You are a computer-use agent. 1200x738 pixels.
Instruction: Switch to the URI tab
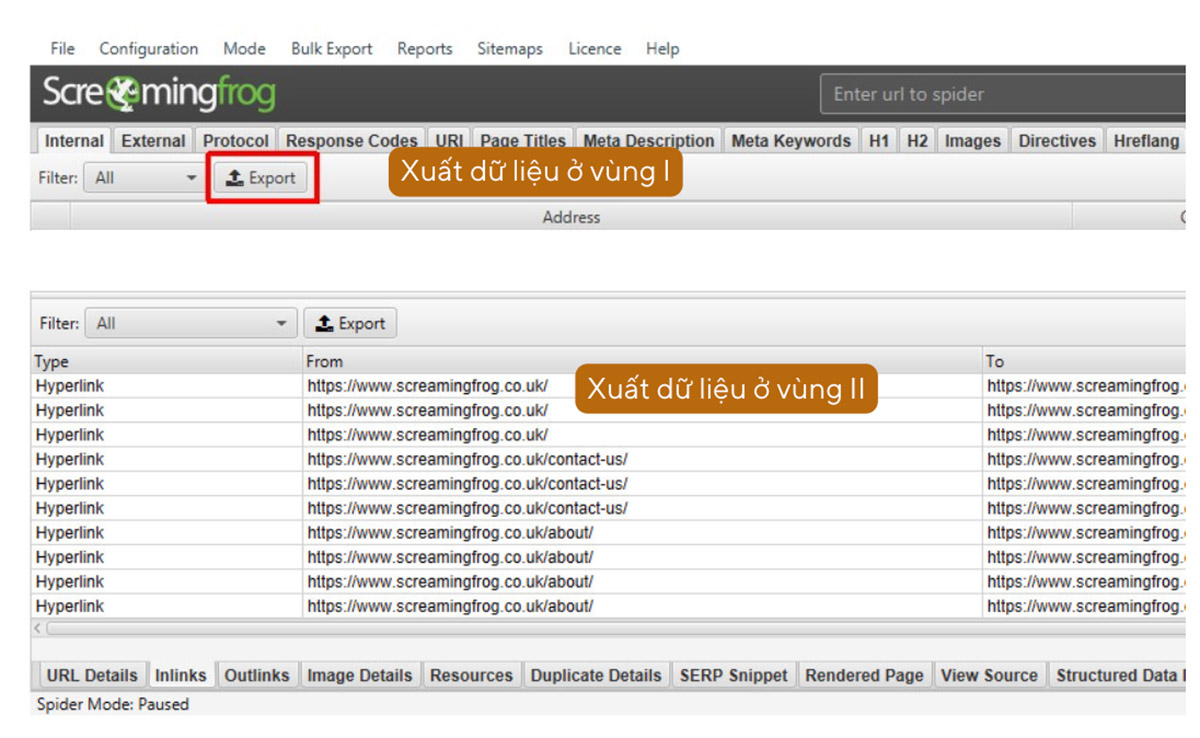click(449, 141)
